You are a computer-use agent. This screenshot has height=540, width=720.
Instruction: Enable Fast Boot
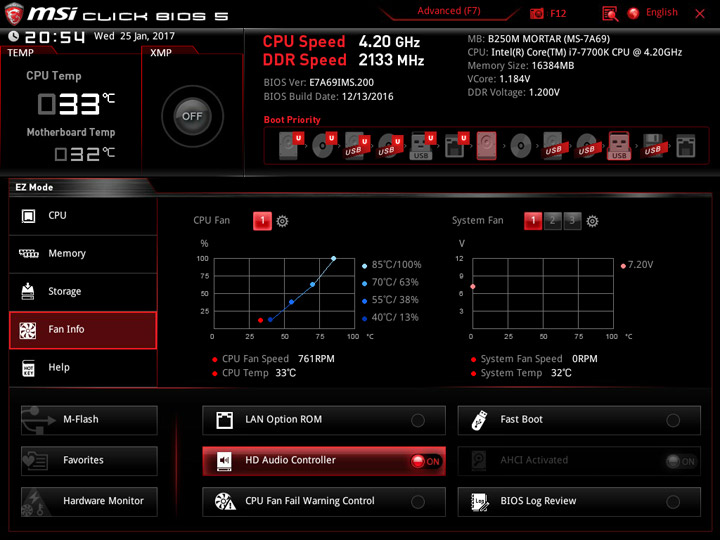(x=579, y=420)
